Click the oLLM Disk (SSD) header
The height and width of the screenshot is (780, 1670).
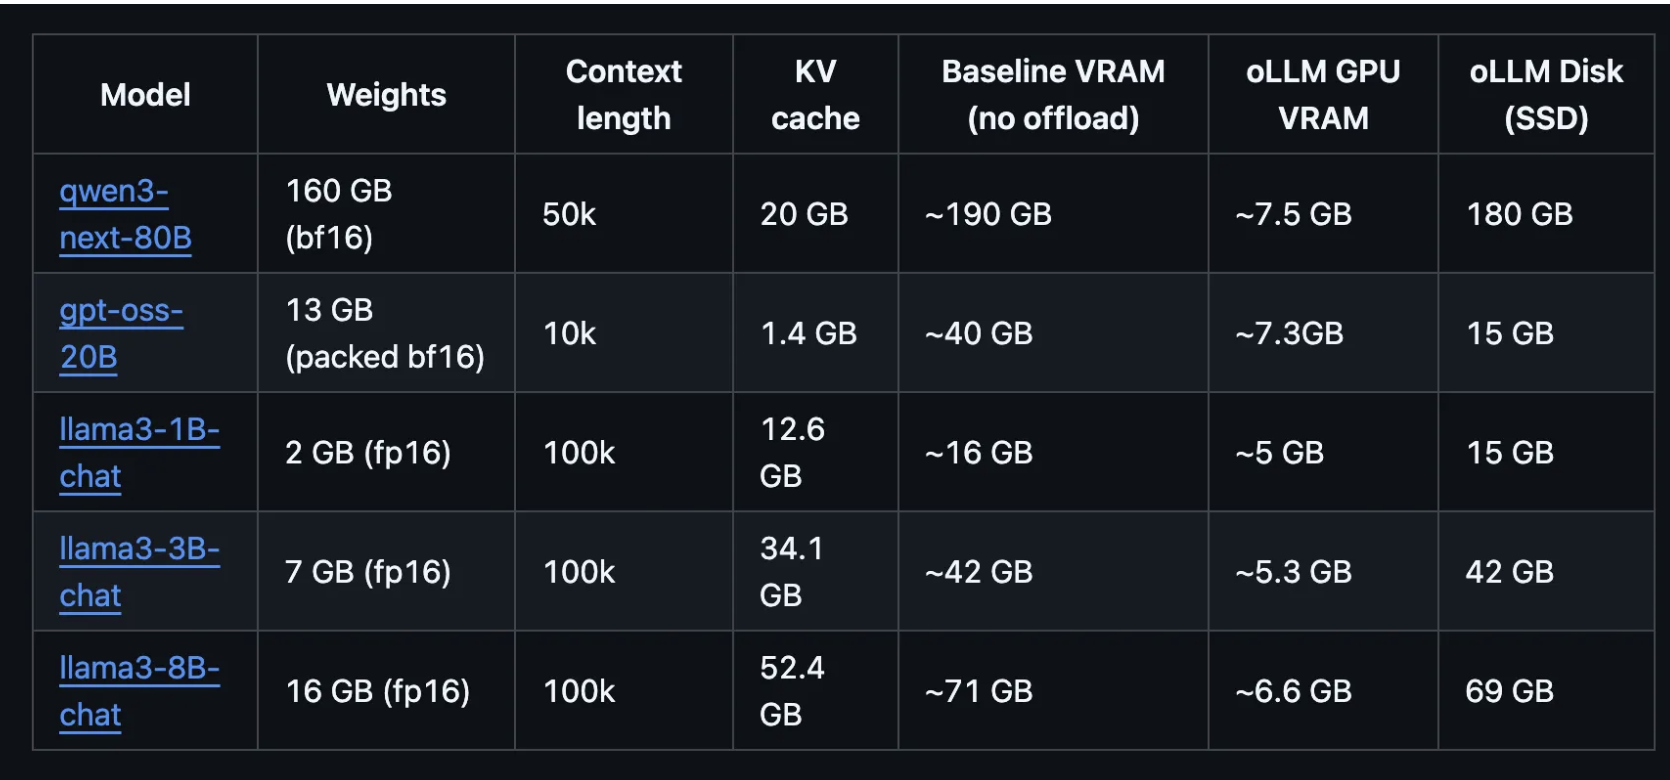tap(1546, 95)
